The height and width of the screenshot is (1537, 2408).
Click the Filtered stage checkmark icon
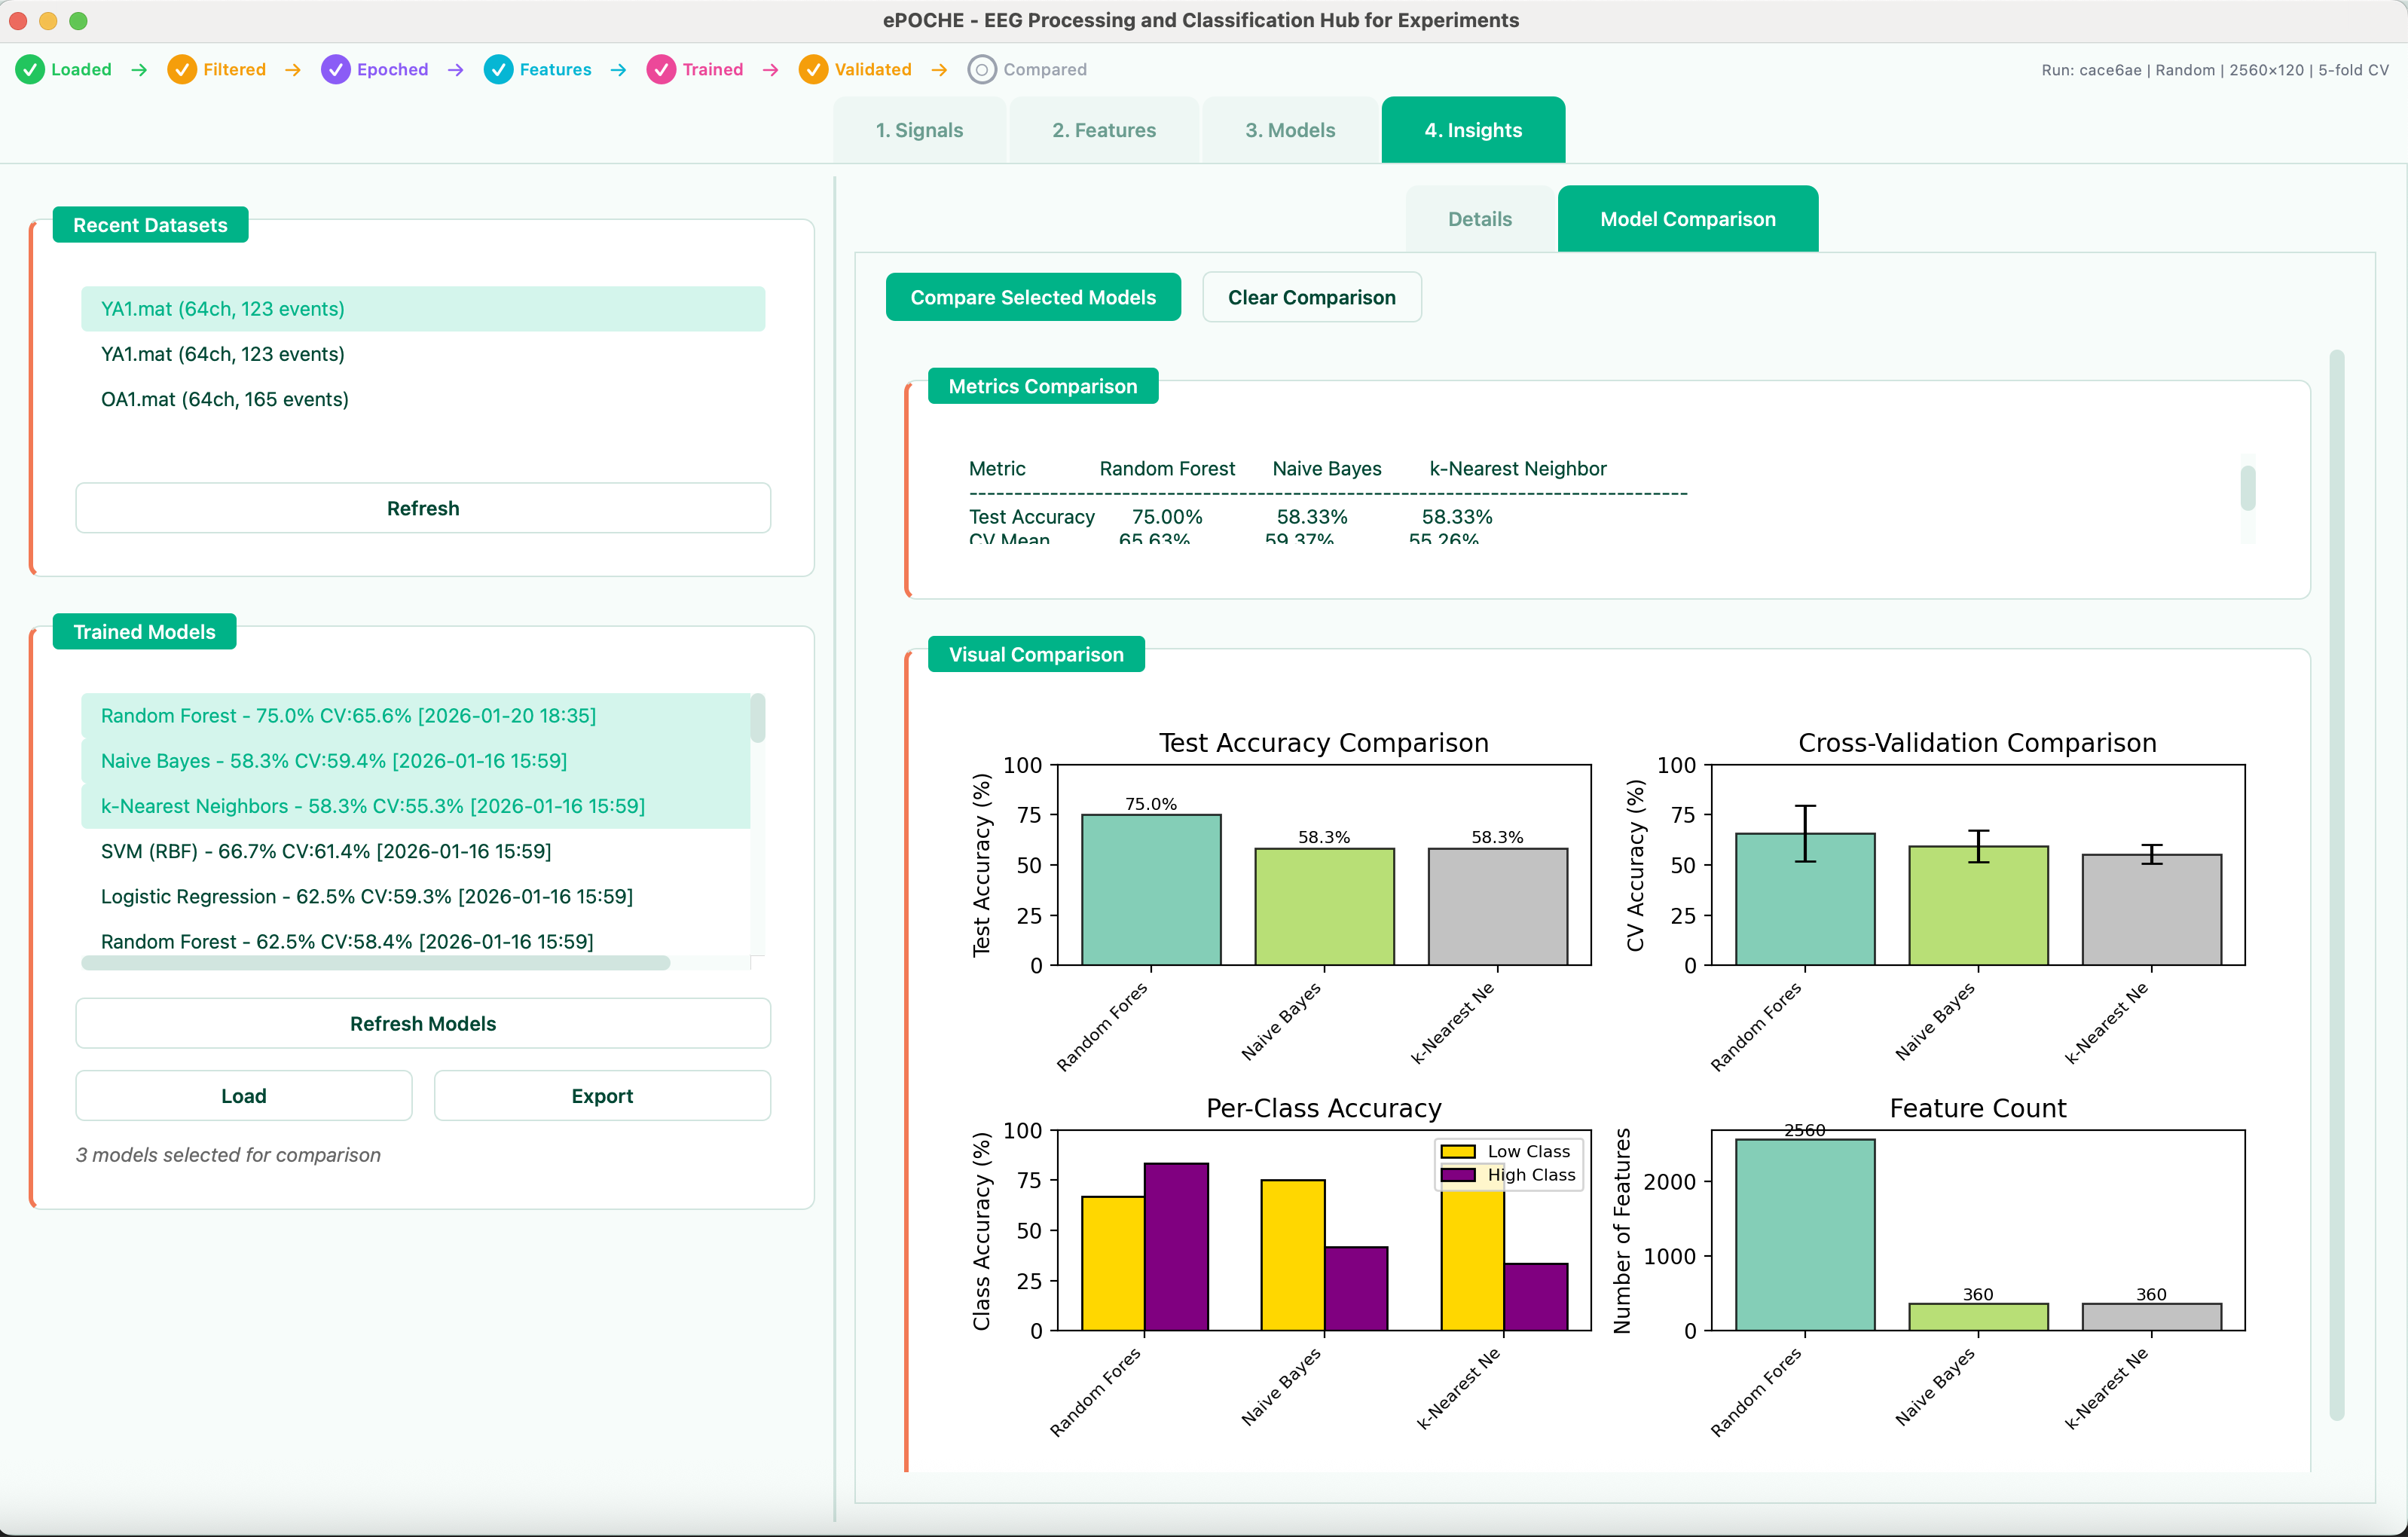tap(181, 69)
